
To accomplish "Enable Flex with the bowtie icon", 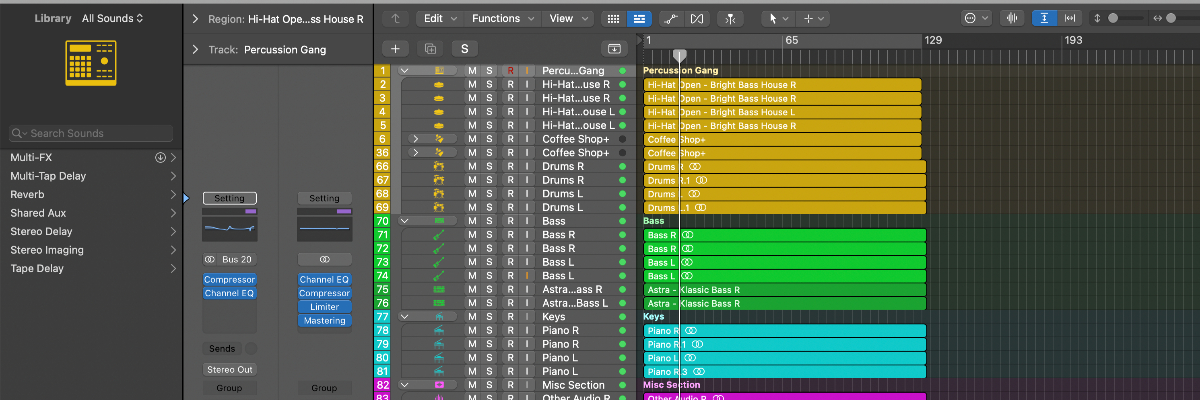I will (x=697, y=18).
